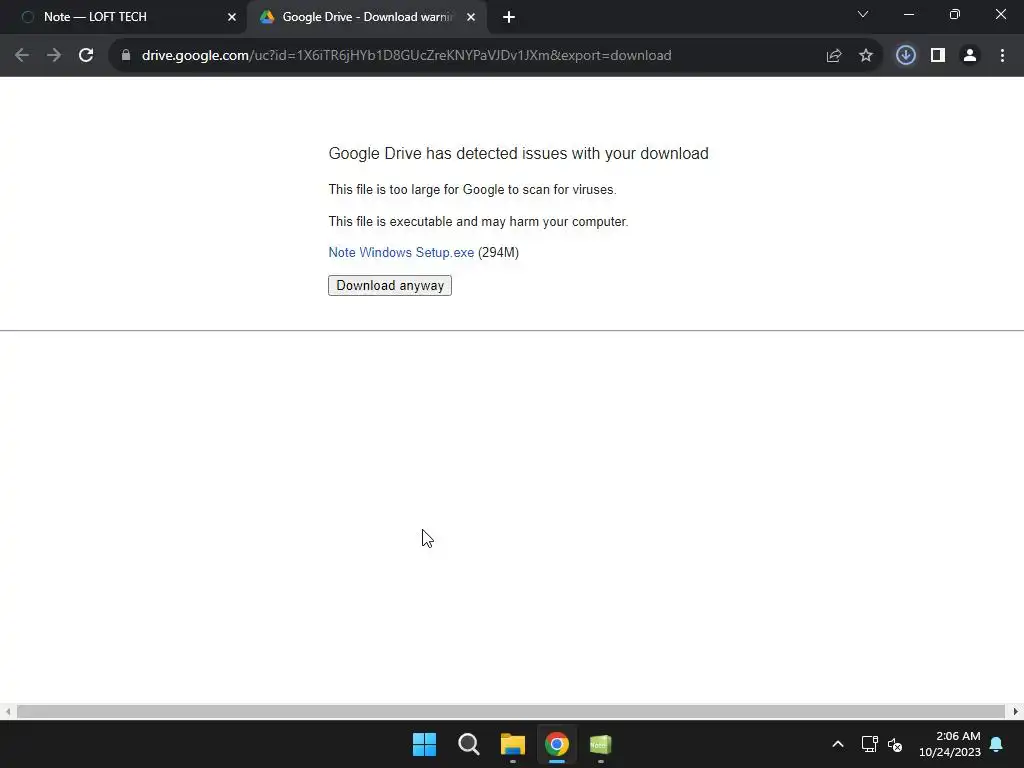Bookmark this tab with star
The image size is (1024, 768).
pyautogui.click(x=866, y=56)
